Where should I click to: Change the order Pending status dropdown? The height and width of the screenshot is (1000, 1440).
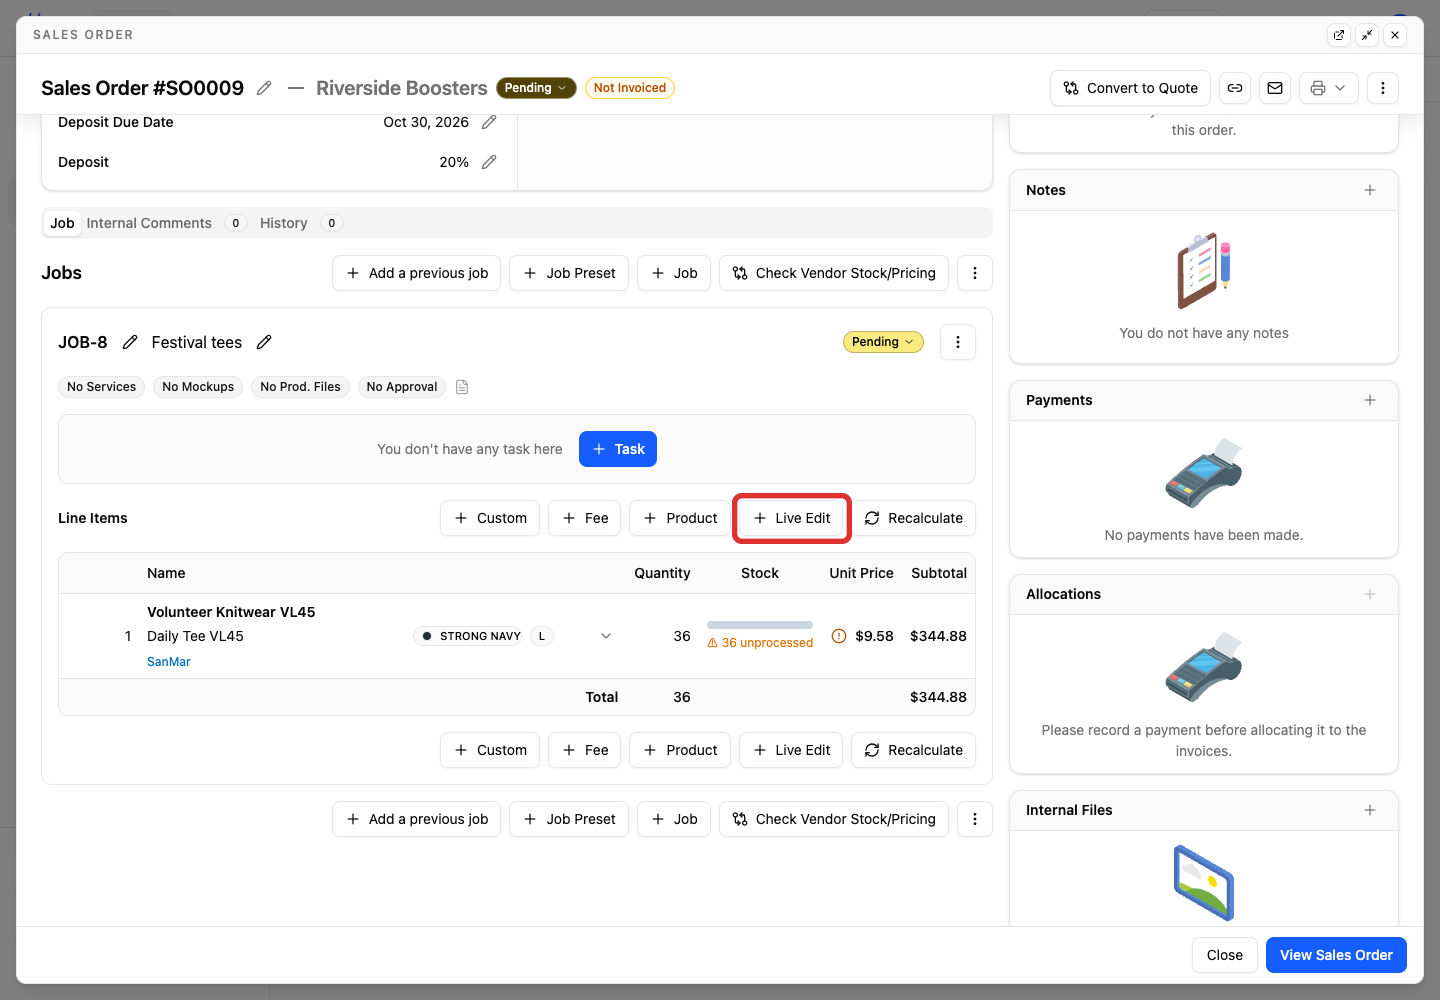[x=536, y=88]
